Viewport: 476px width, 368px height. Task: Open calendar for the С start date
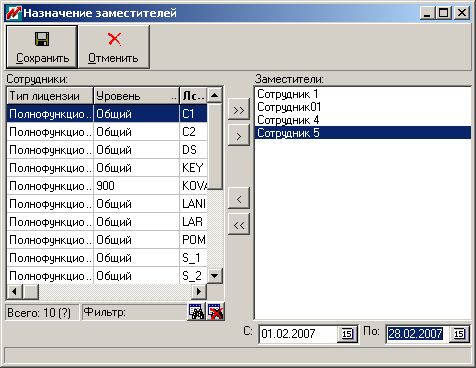[347, 334]
